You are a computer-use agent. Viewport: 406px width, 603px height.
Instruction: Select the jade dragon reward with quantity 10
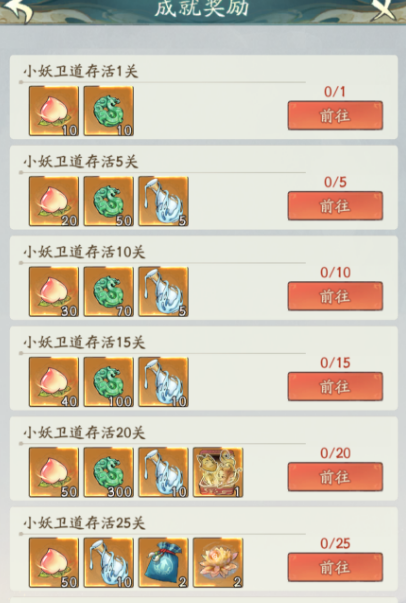point(109,111)
